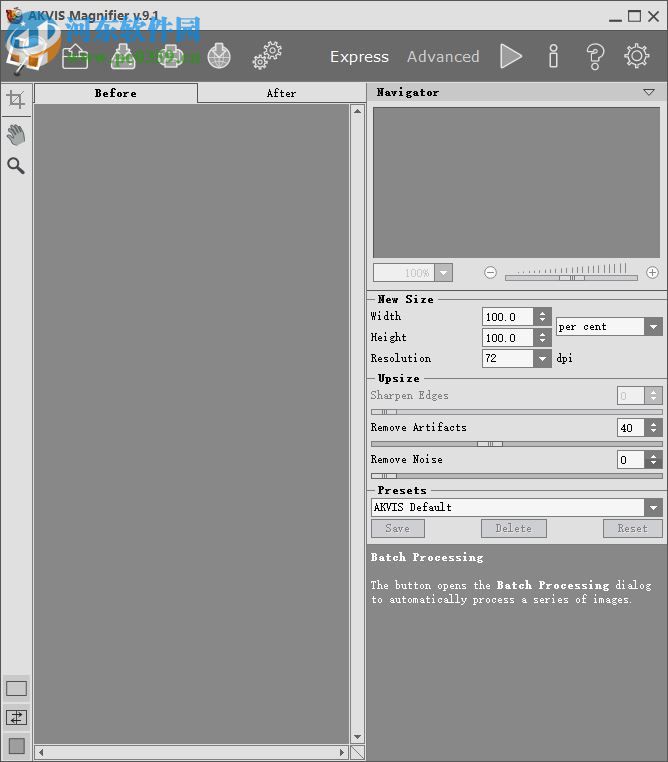Click the Height value field
Screen dimensions: 668x762
[508, 338]
